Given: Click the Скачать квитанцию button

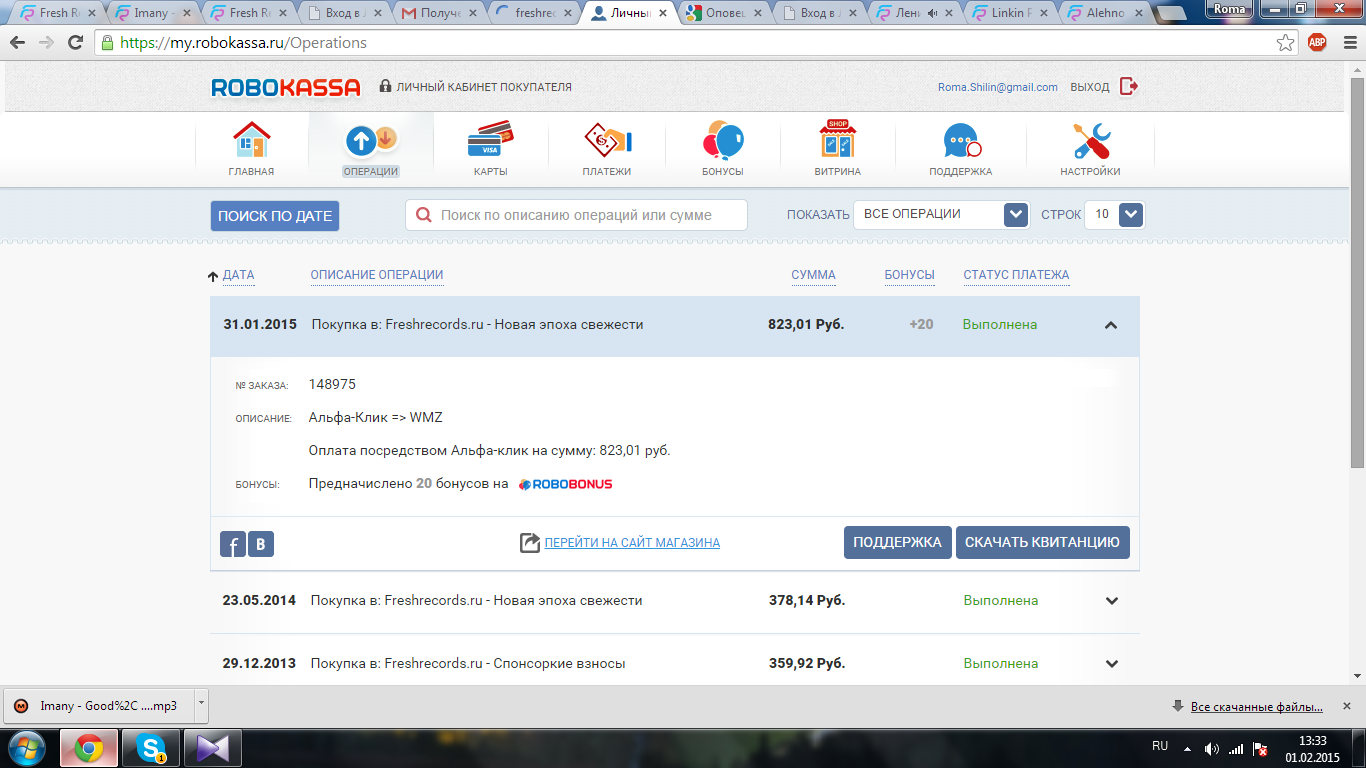Looking at the screenshot, I should tap(1042, 542).
